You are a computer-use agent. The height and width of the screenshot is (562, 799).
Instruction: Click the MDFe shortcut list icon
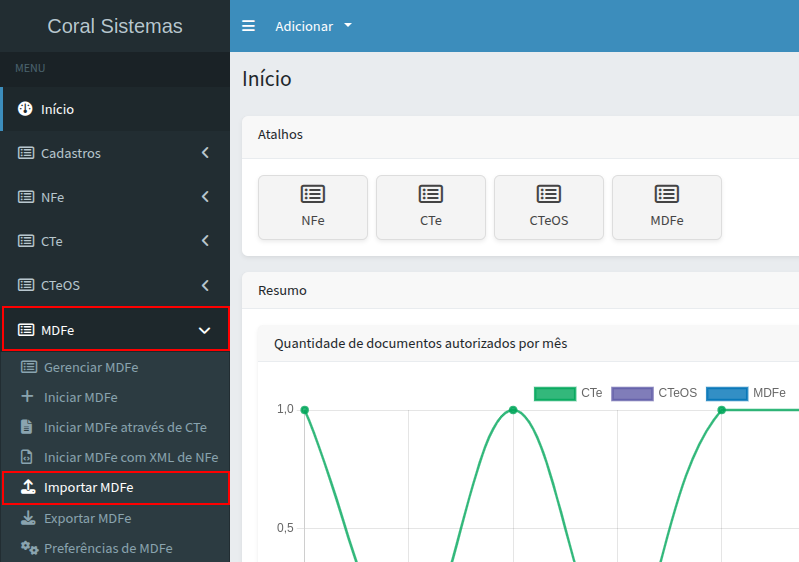(x=667, y=194)
